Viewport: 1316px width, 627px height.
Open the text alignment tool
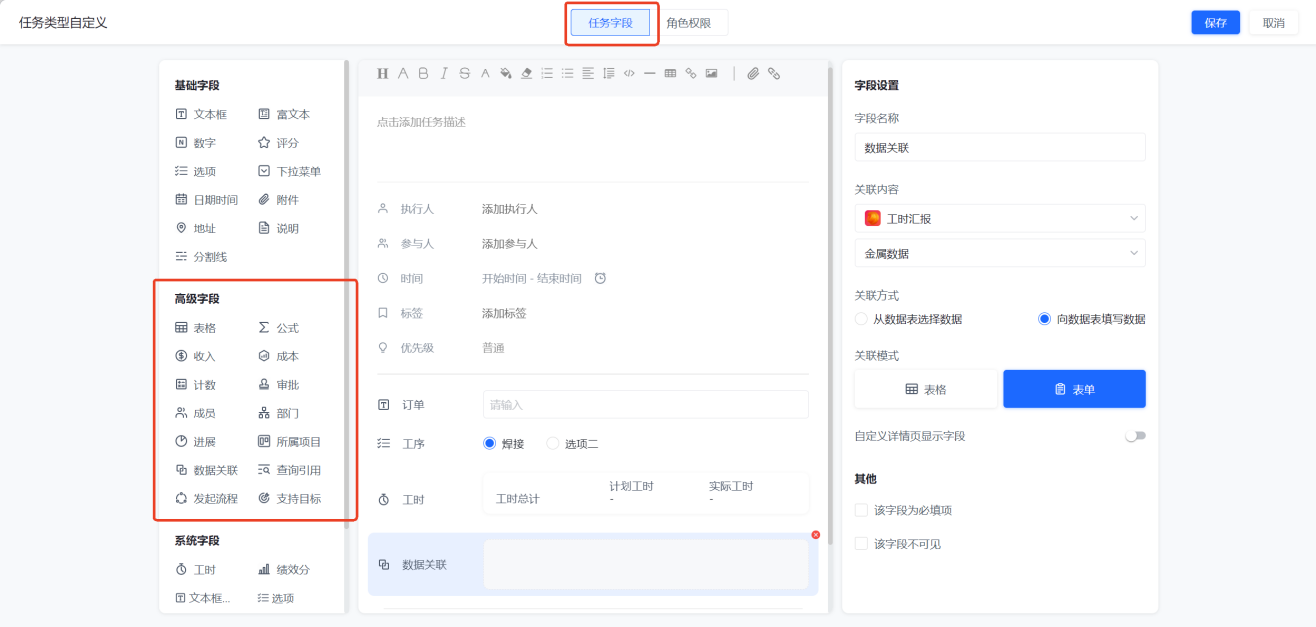[588, 73]
